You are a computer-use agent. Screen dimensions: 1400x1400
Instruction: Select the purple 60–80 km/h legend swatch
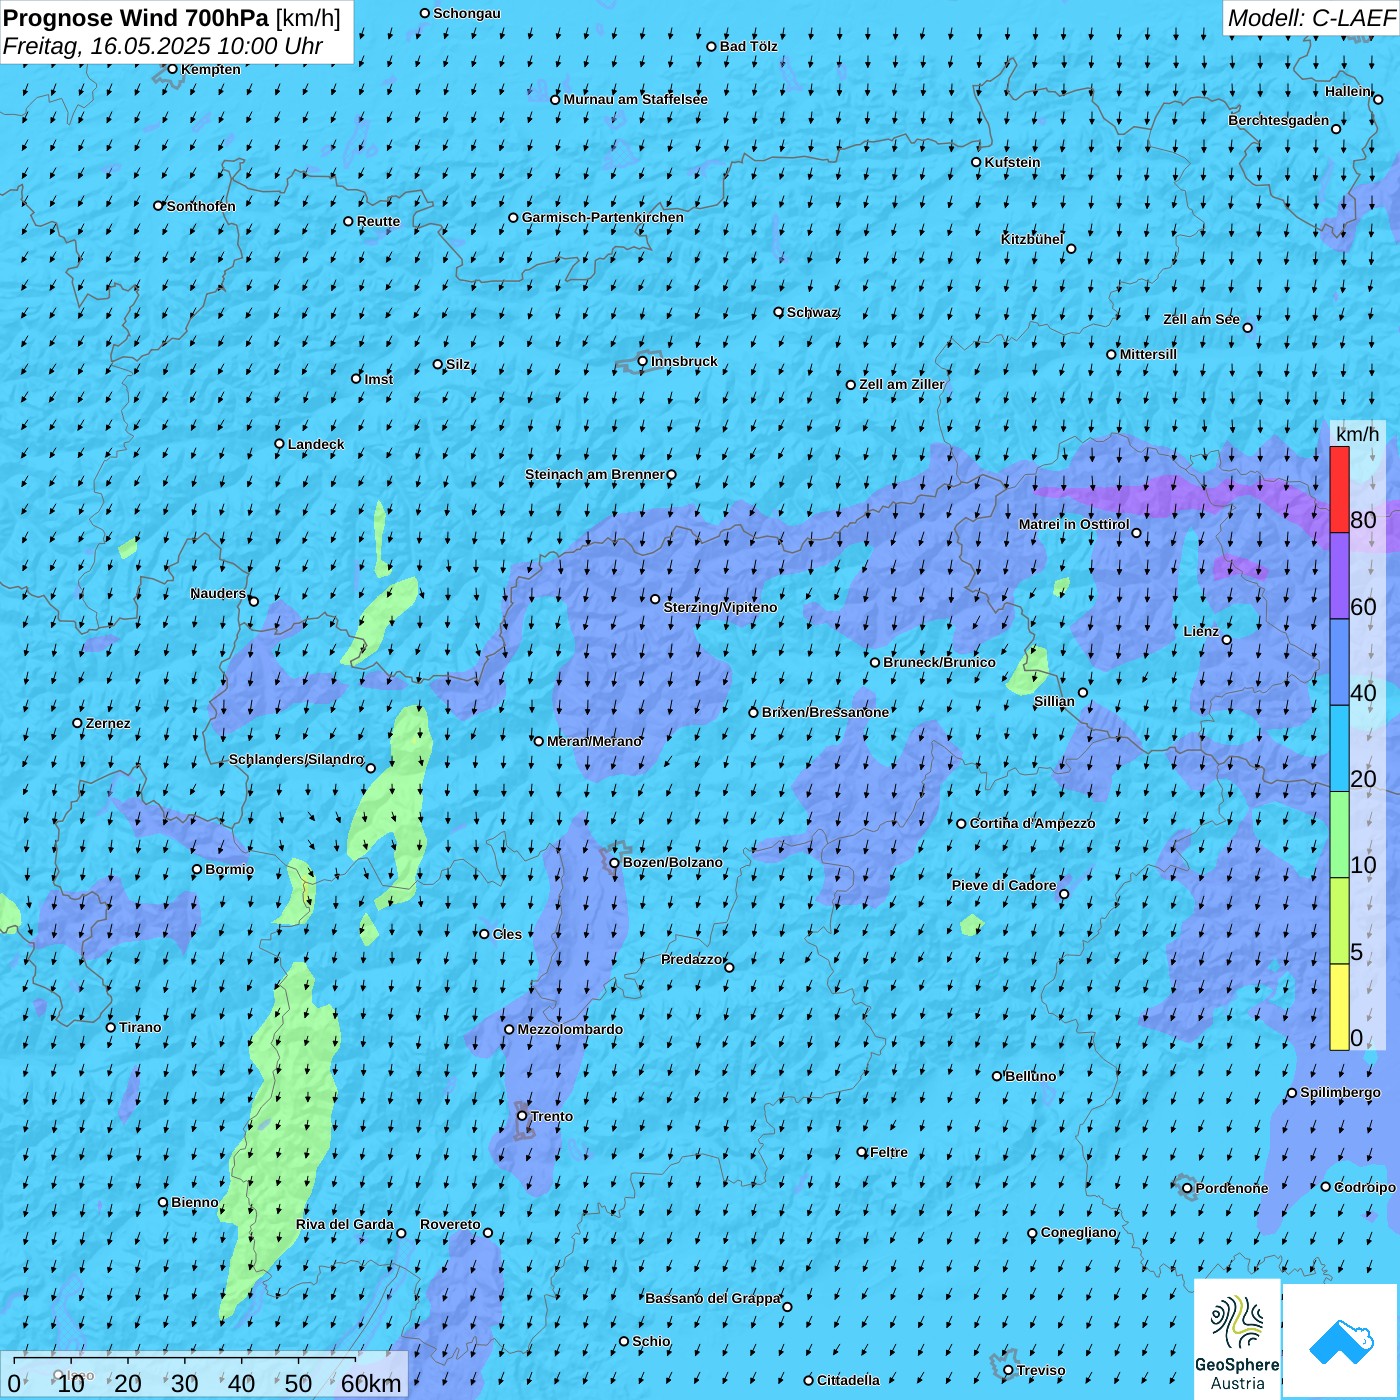(1339, 576)
